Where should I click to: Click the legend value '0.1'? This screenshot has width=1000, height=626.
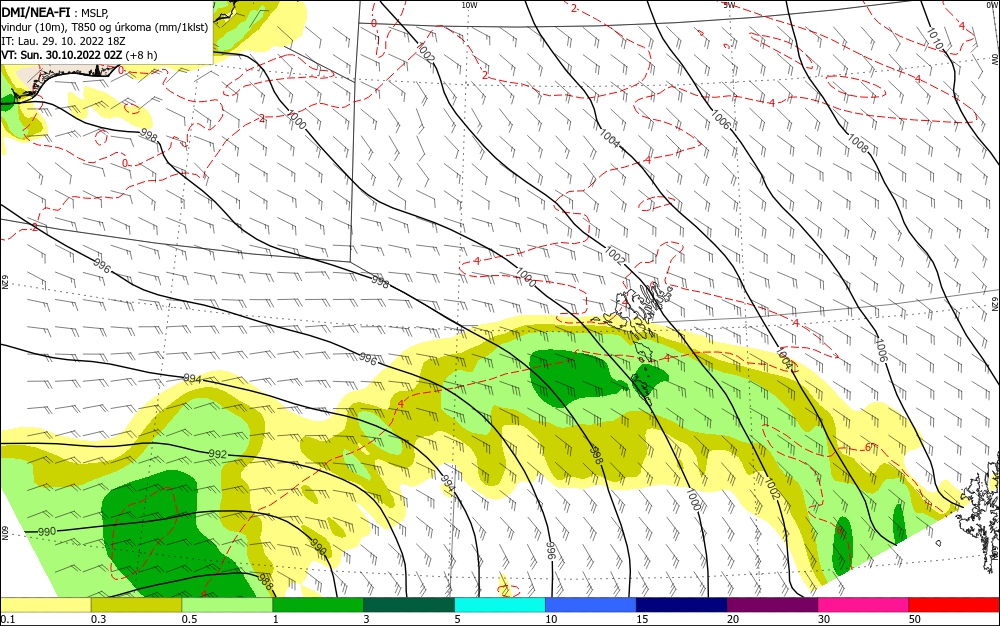[8, 619]
